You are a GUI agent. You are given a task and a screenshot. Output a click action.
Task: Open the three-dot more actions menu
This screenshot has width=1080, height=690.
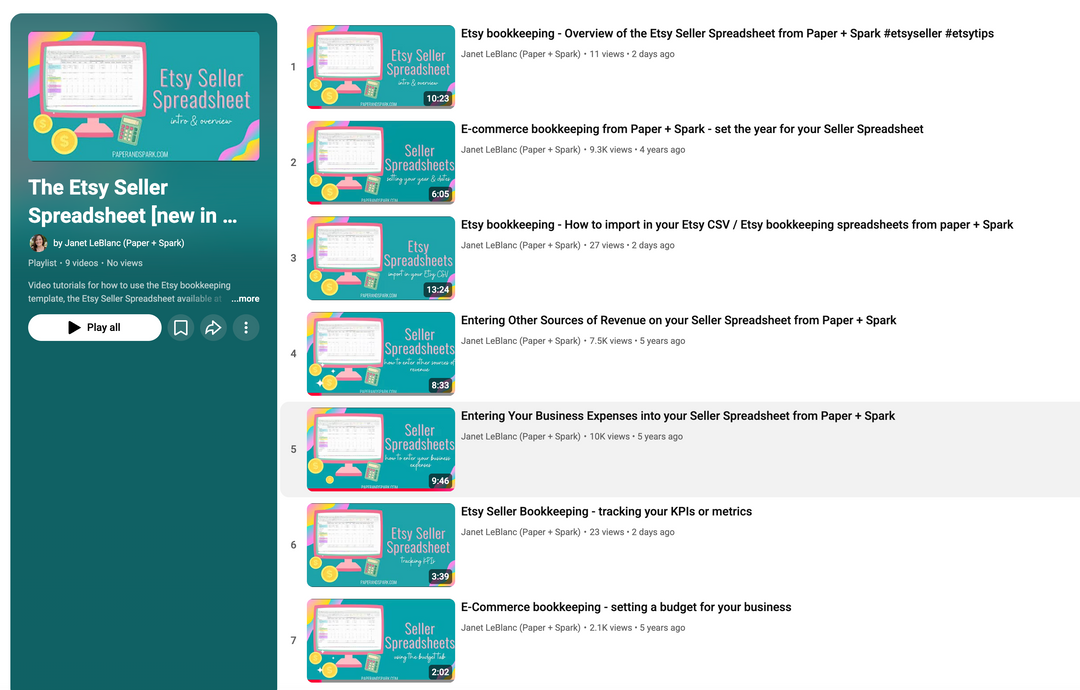[x=246, y=328]
